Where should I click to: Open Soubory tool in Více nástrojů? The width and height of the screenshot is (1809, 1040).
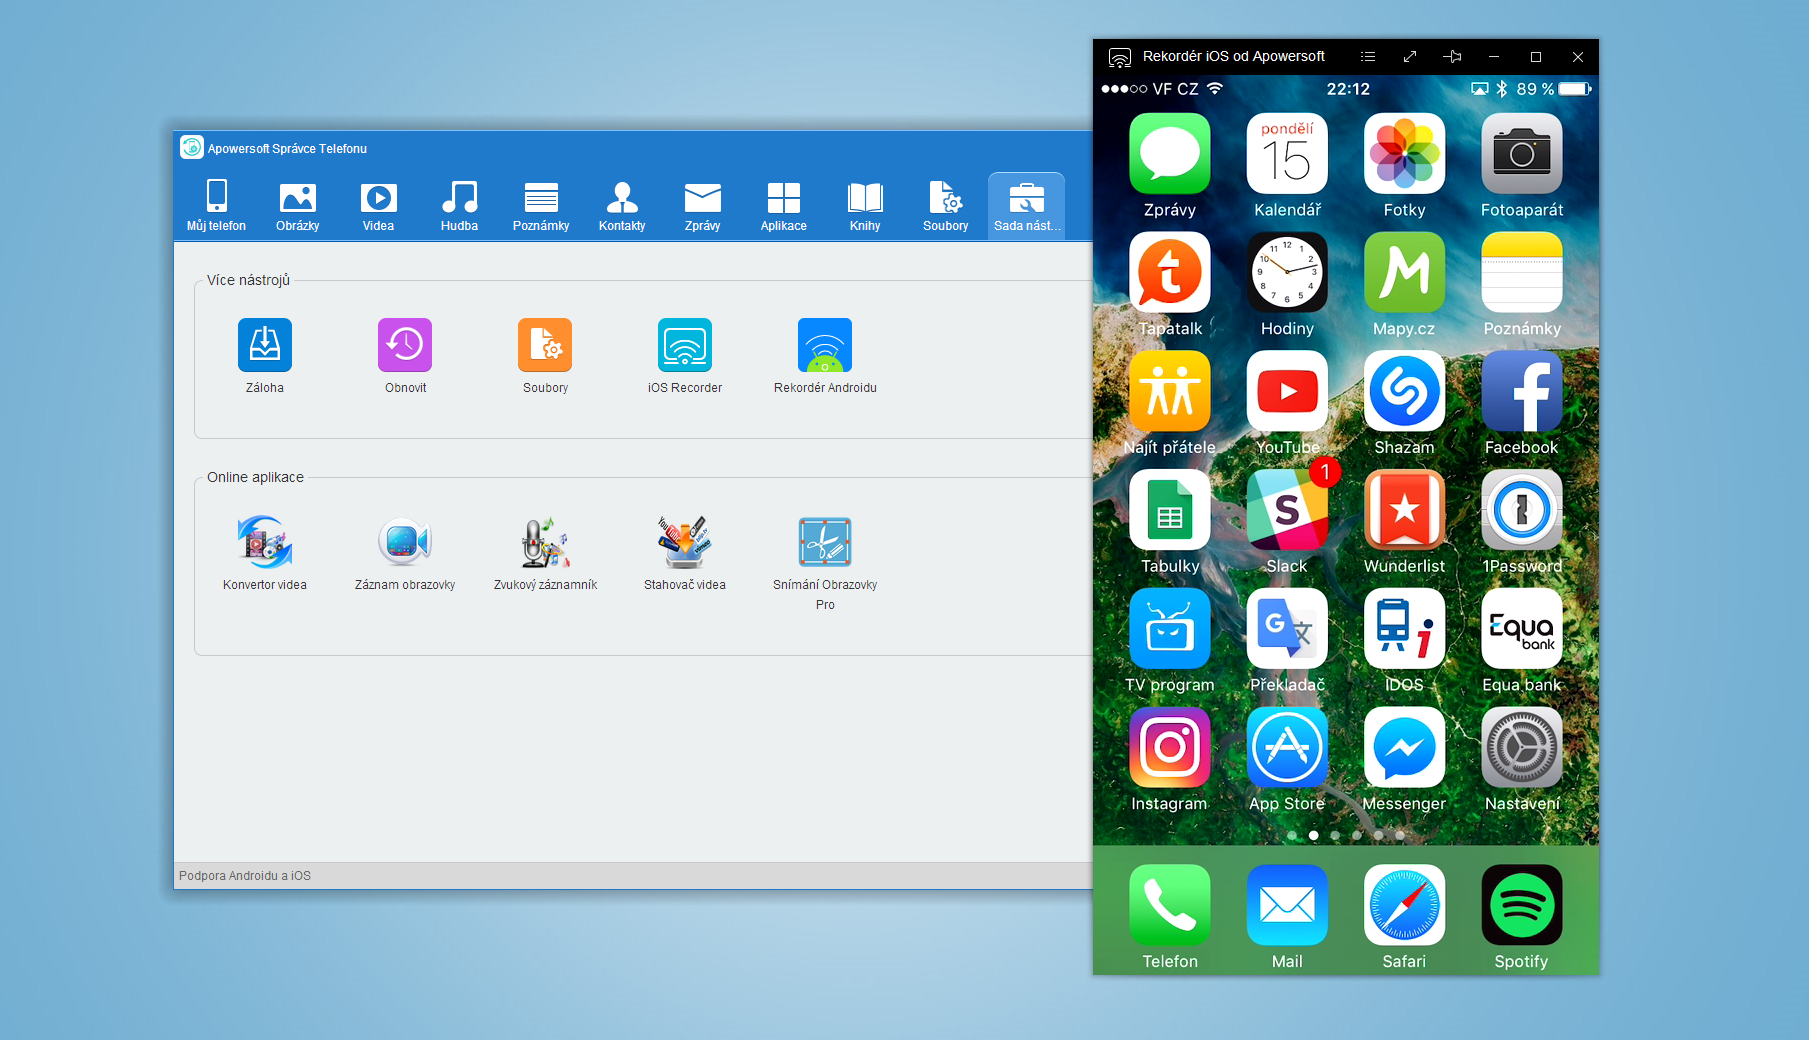point(545,346)
